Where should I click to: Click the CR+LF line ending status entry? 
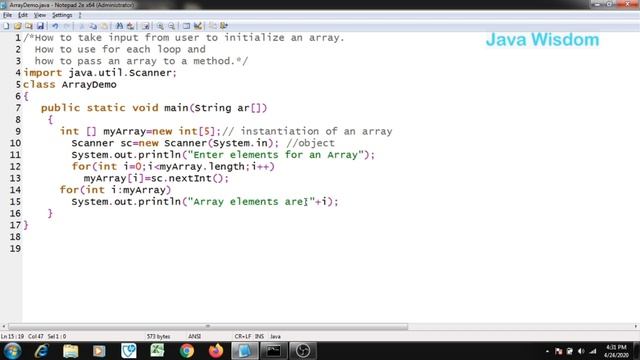pyautogui.click(x=243, y=337)
